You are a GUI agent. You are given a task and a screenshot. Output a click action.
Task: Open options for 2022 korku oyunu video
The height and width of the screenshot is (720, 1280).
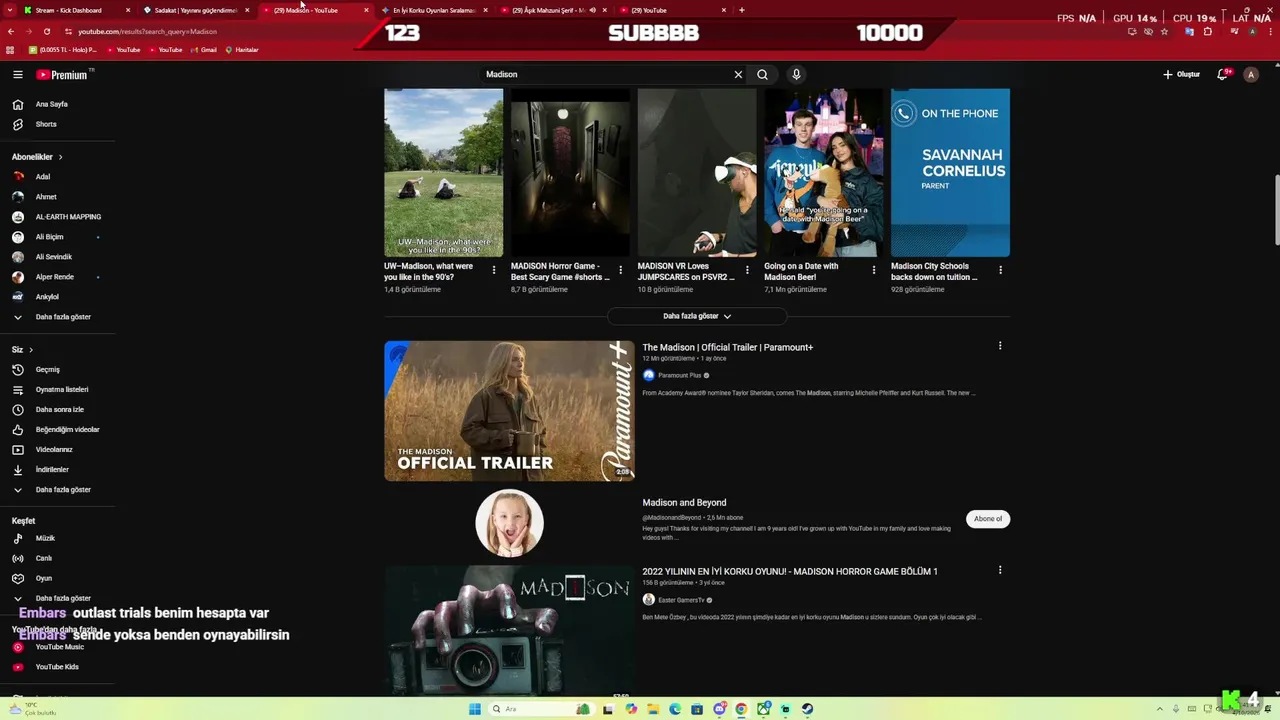(x=1000, y=570)
